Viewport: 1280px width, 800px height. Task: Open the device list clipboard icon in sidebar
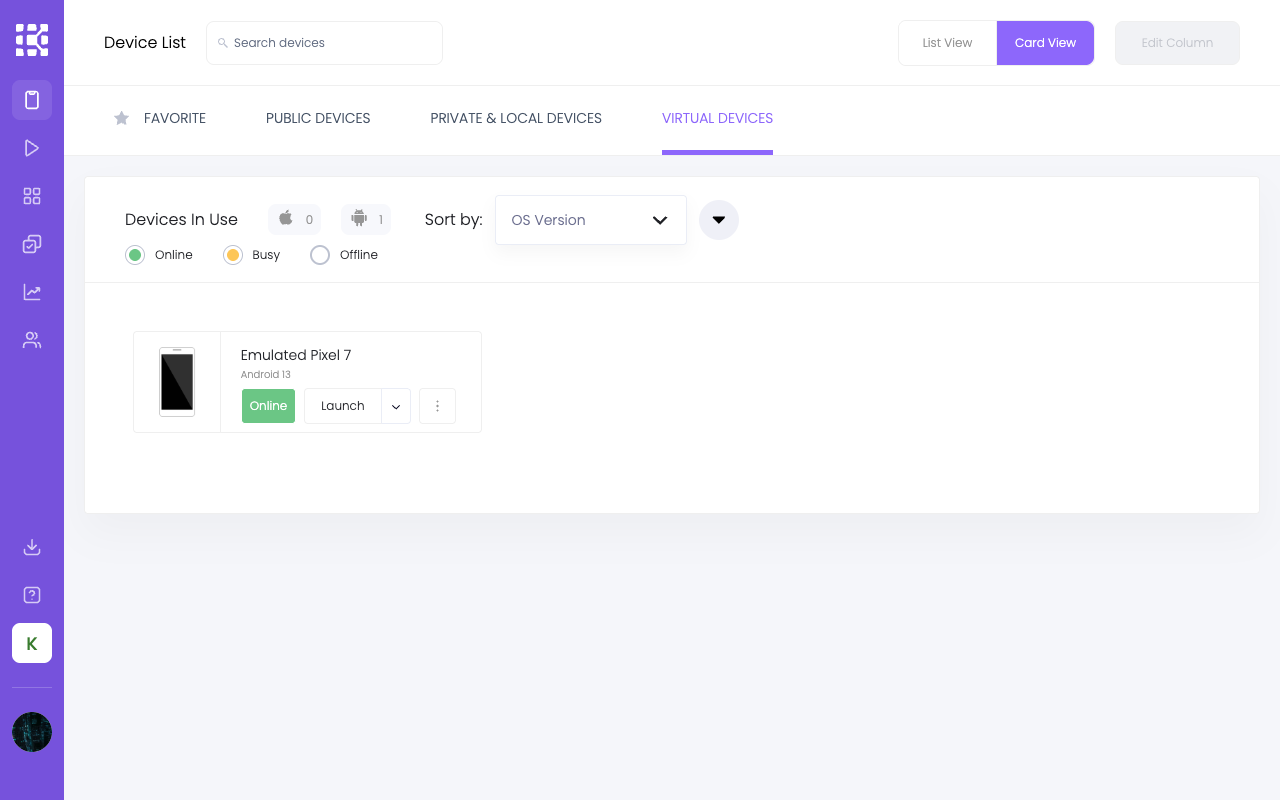[32, 100]
